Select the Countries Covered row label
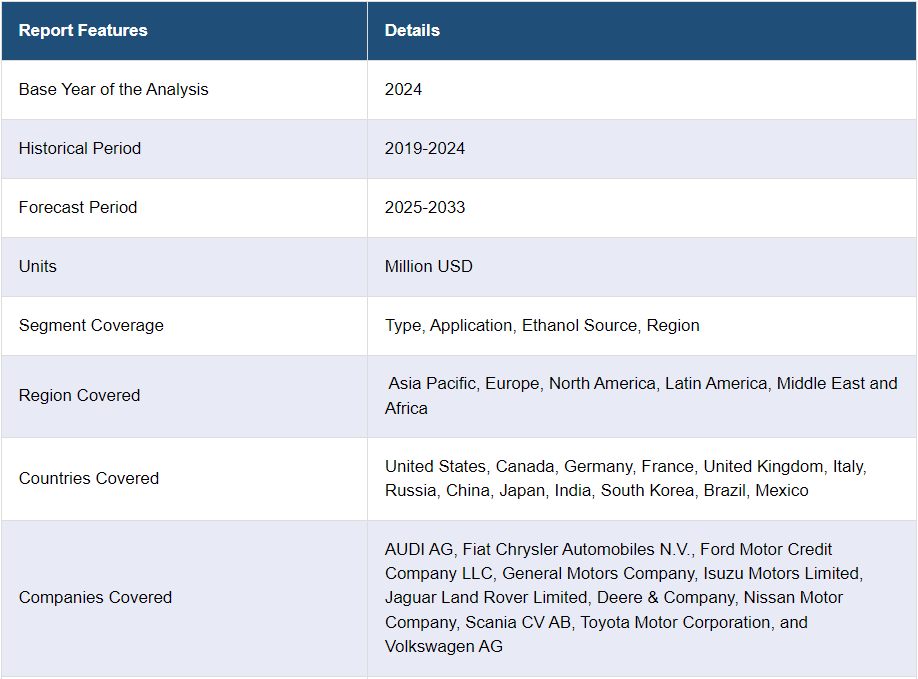The image size is (918, 679). pyautogui.click(x=89, y=478)
